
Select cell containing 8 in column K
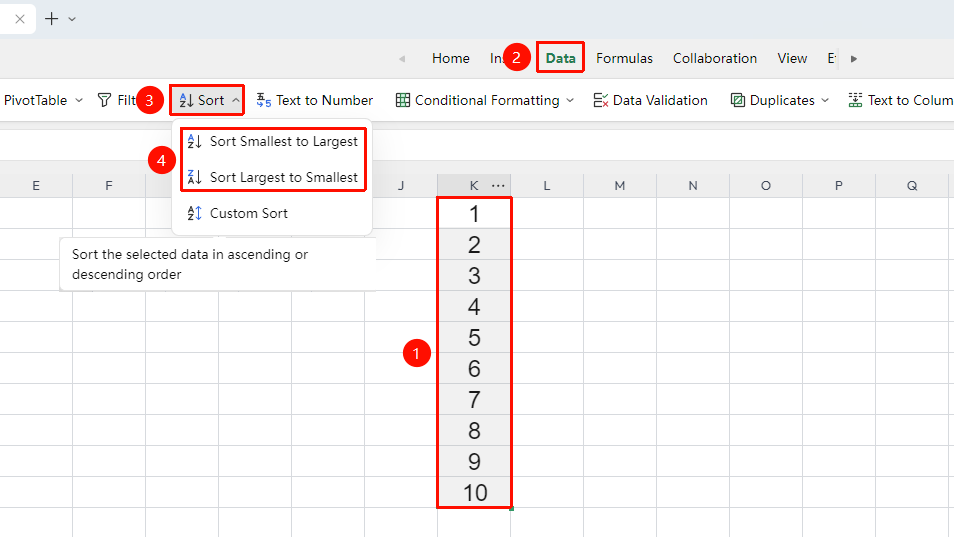click(x=474, y=431)
